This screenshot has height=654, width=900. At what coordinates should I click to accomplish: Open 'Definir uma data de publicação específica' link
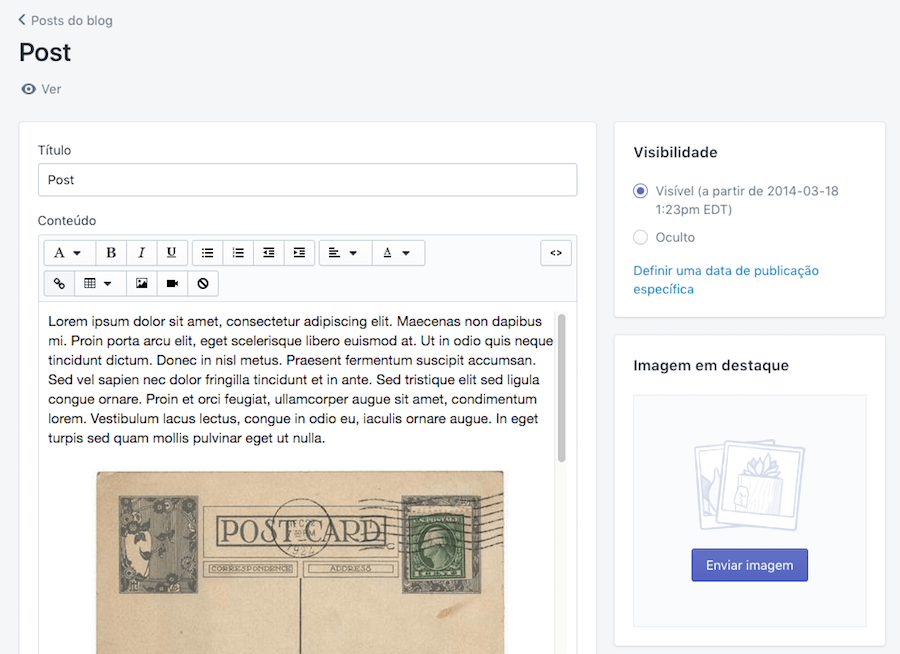point(726,280)
